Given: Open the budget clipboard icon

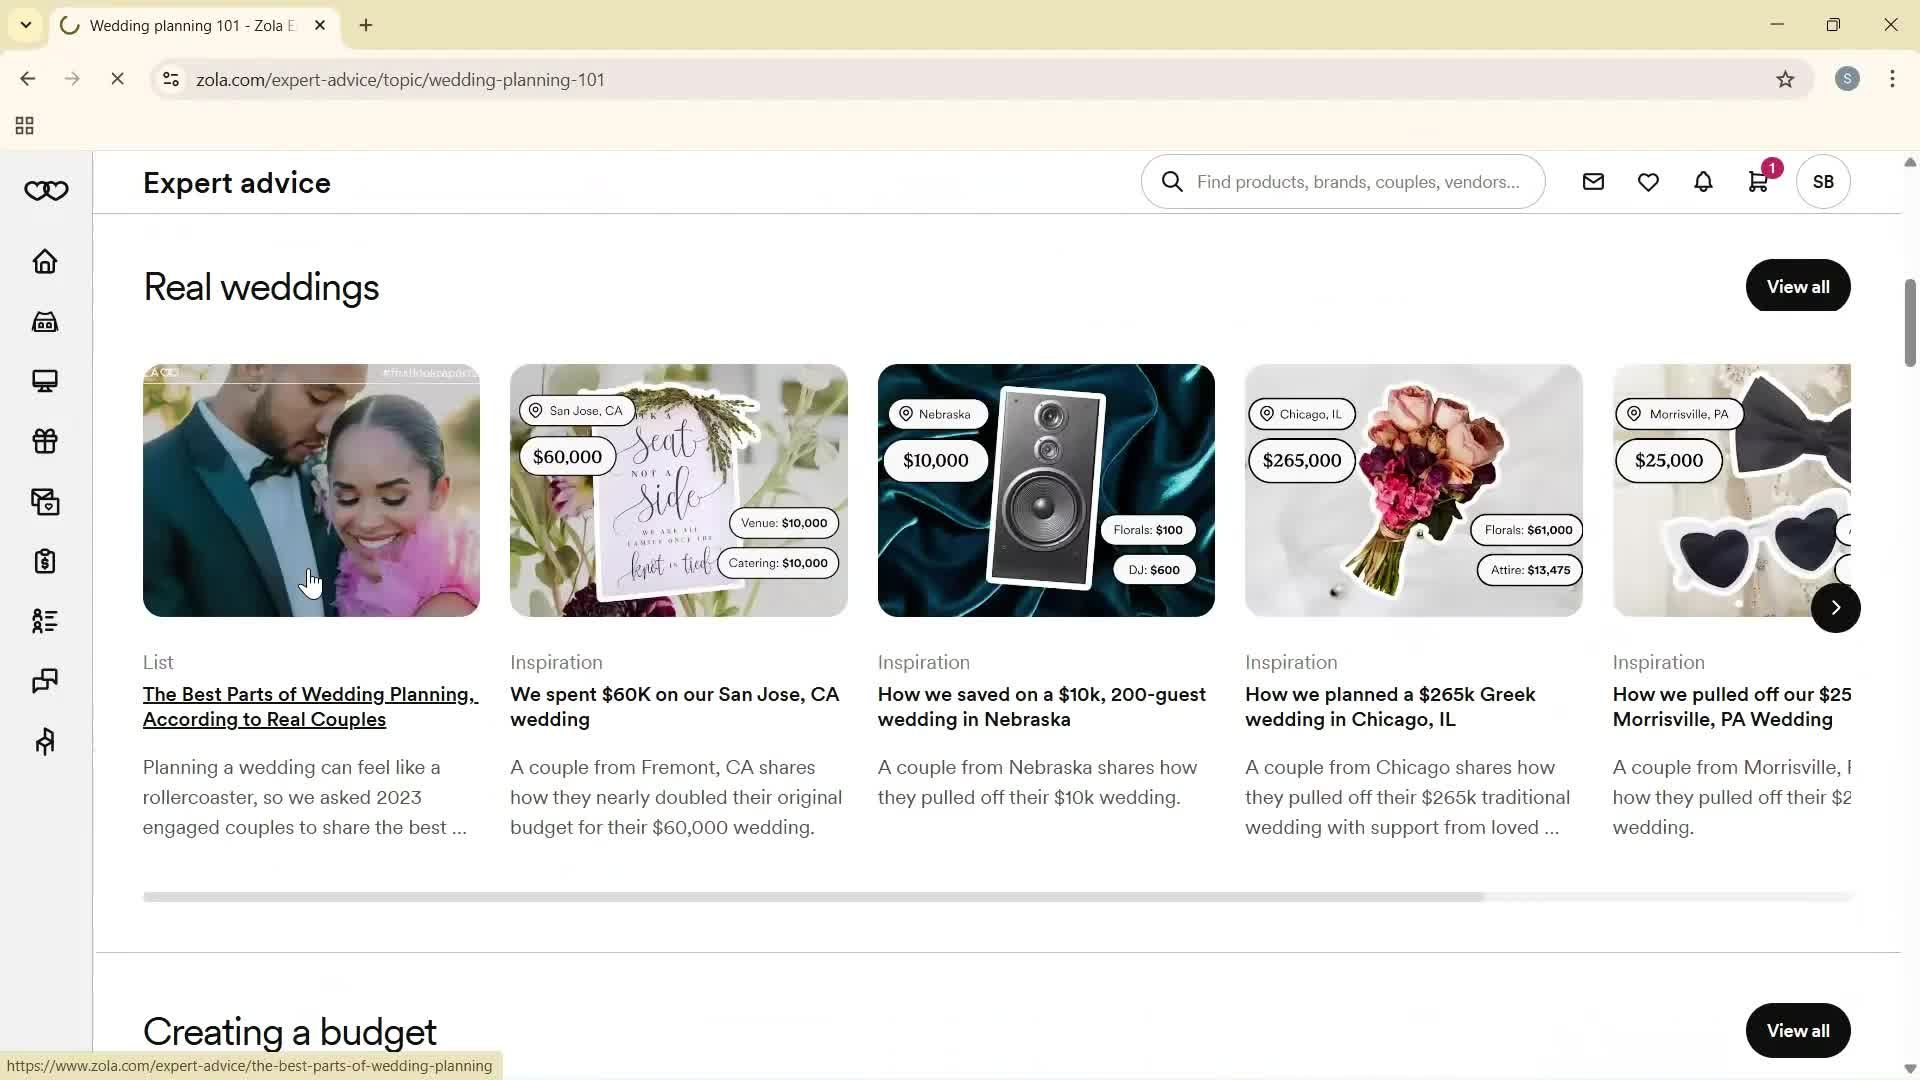Looking at the screenshot, I should tap(45, 561).
